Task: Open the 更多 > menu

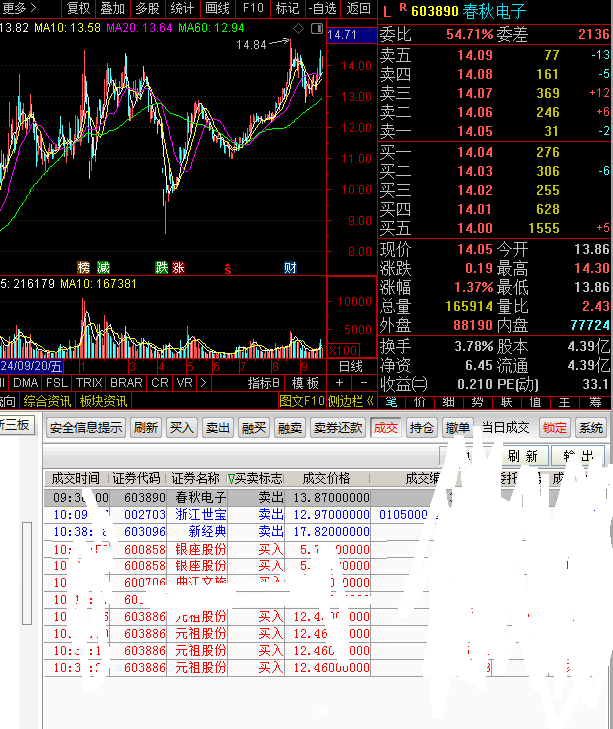Action: click(19, 8)
